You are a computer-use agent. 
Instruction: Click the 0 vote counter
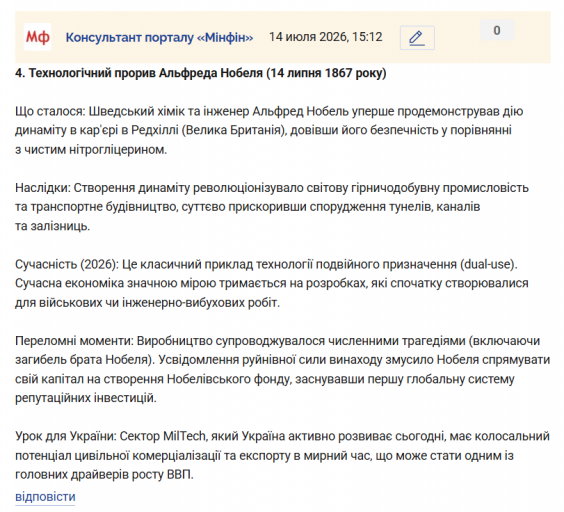coord(497,30)
